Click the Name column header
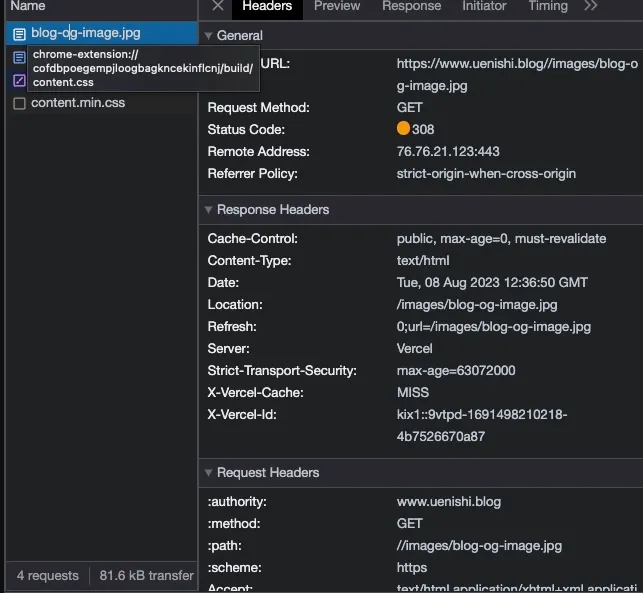This screenshot has height=593, width=643. coord(28,6)
